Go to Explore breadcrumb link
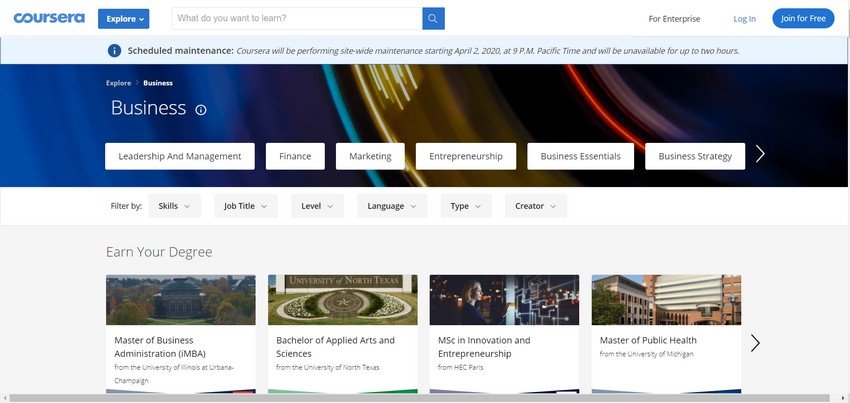The height and width of the screenshot is (403, 850). pyautogui.click(x=119, y=83)
